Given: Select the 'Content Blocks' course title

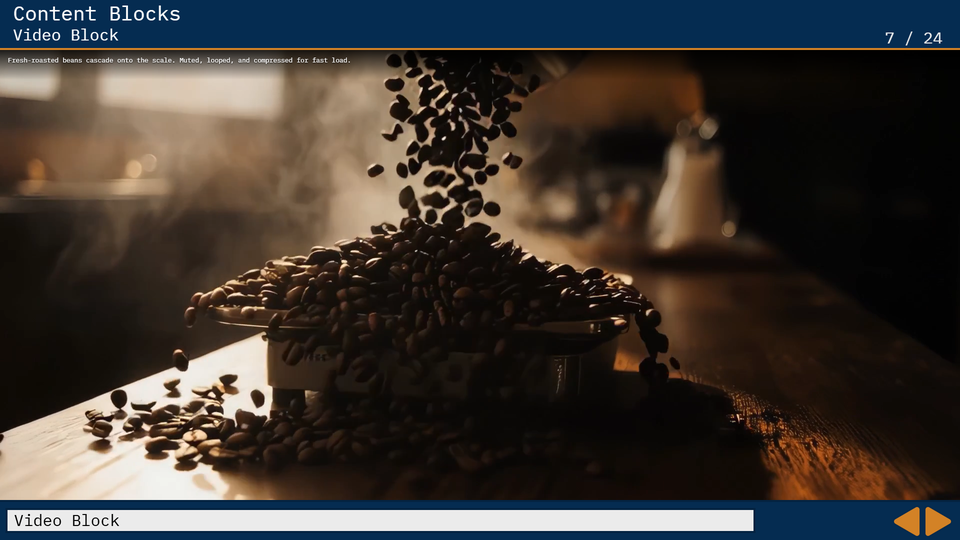Looking at the screenshot, I should (97, 13).
